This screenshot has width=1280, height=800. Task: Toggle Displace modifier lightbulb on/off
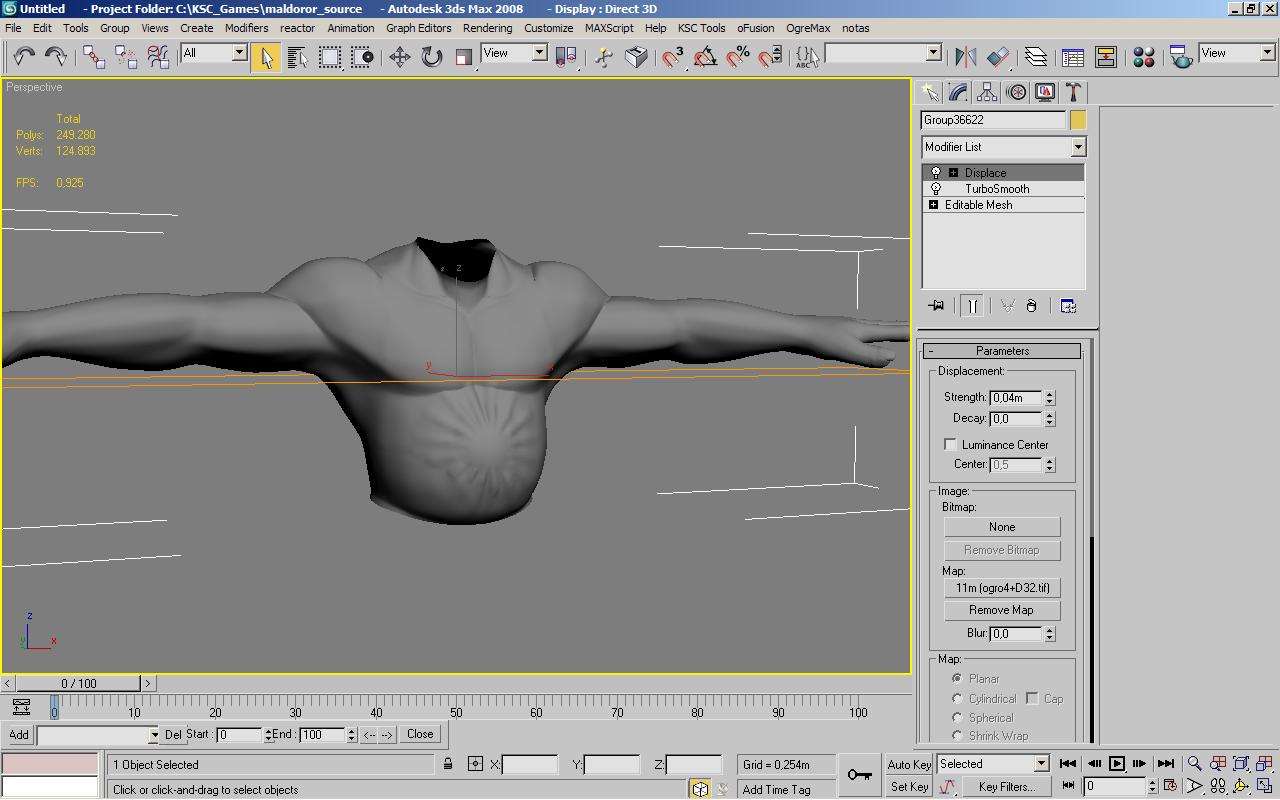[936, 173]
